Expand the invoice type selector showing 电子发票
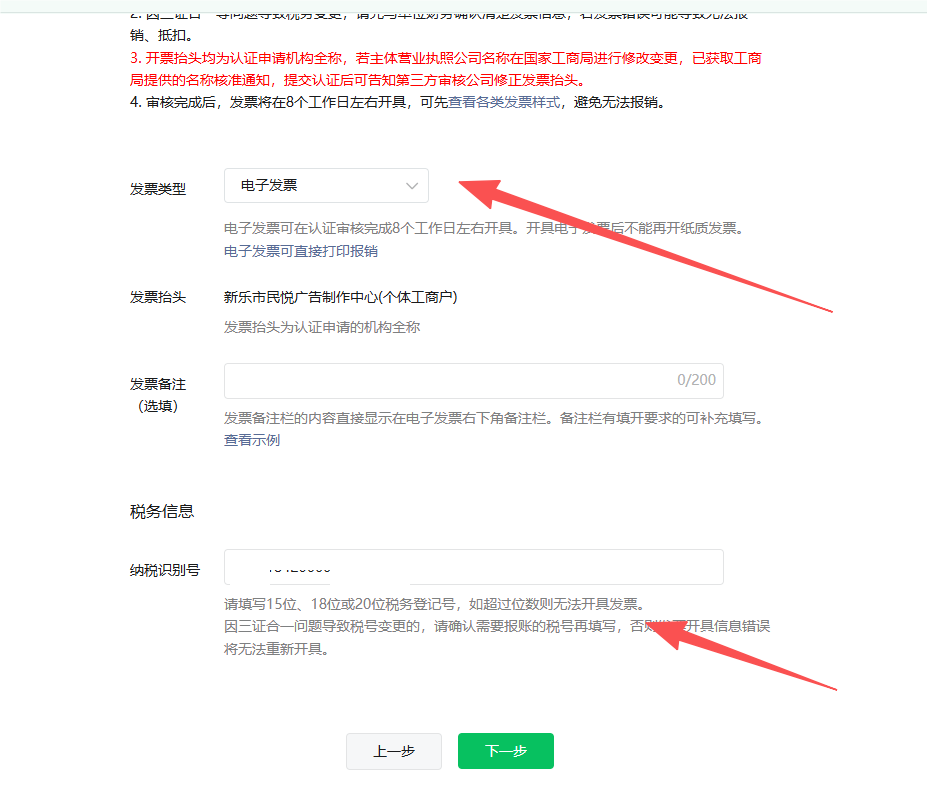Screen dimensions: 927x798 pyautogui.click(x=326, y=185)
